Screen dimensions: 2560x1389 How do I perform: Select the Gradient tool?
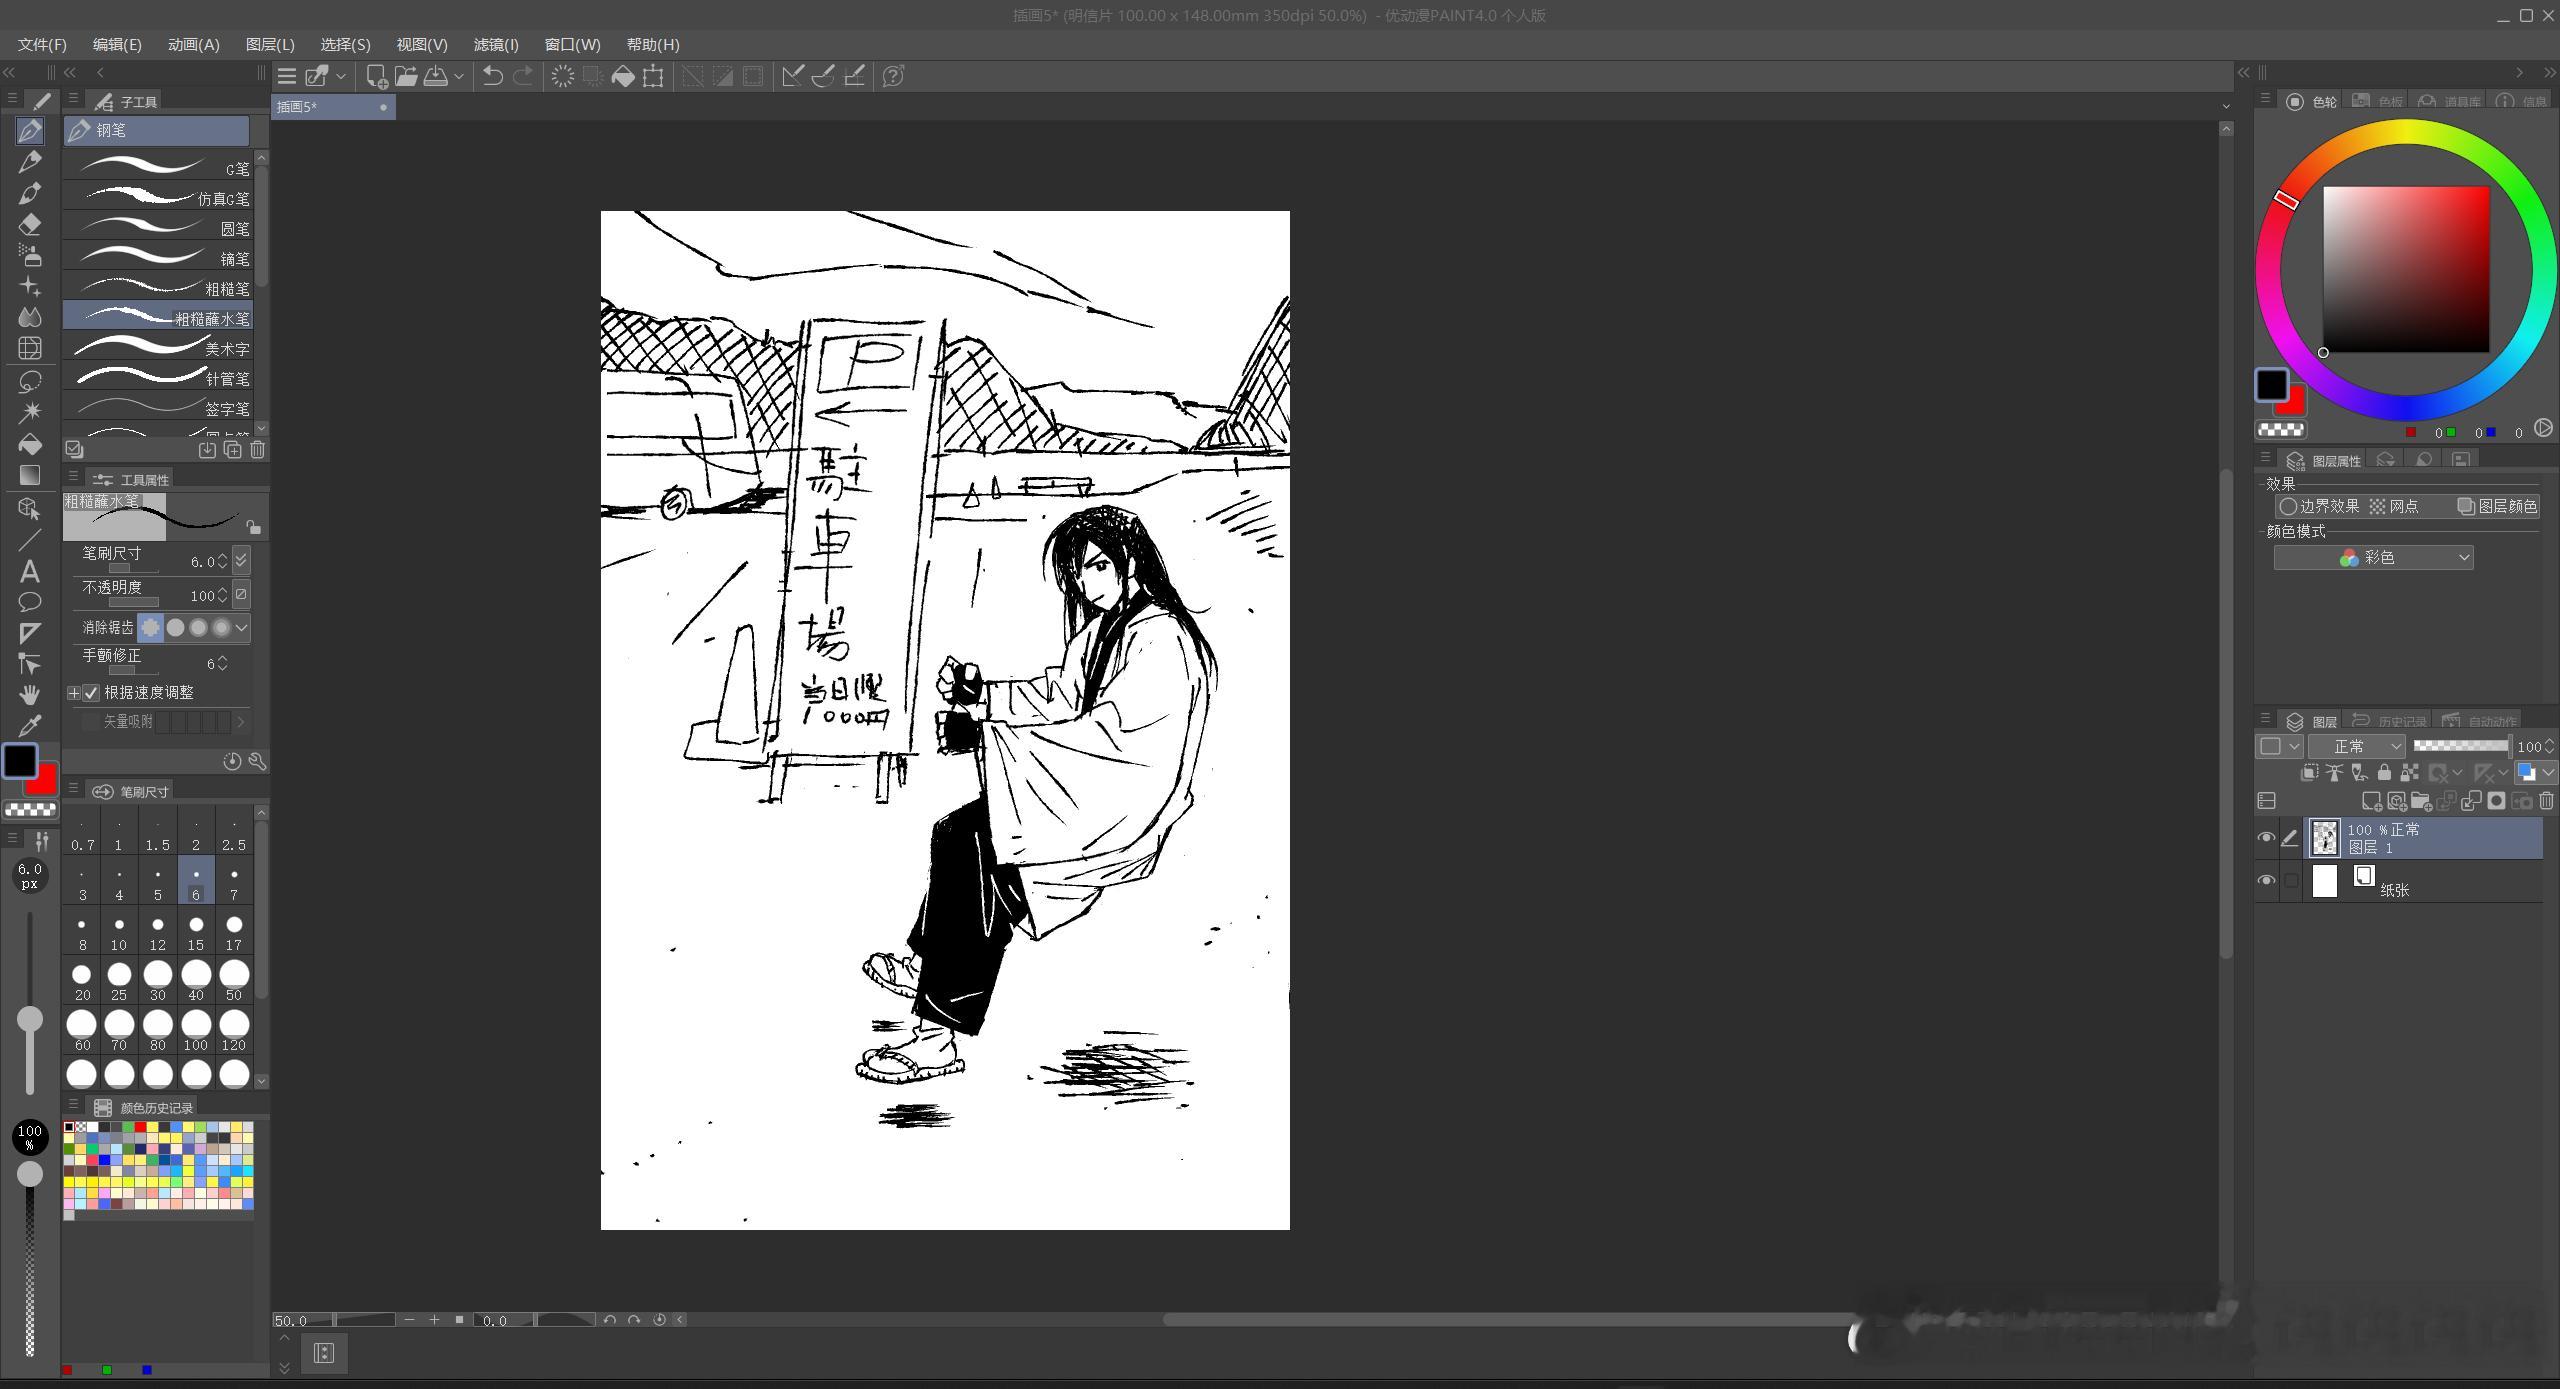click(30, 475)
